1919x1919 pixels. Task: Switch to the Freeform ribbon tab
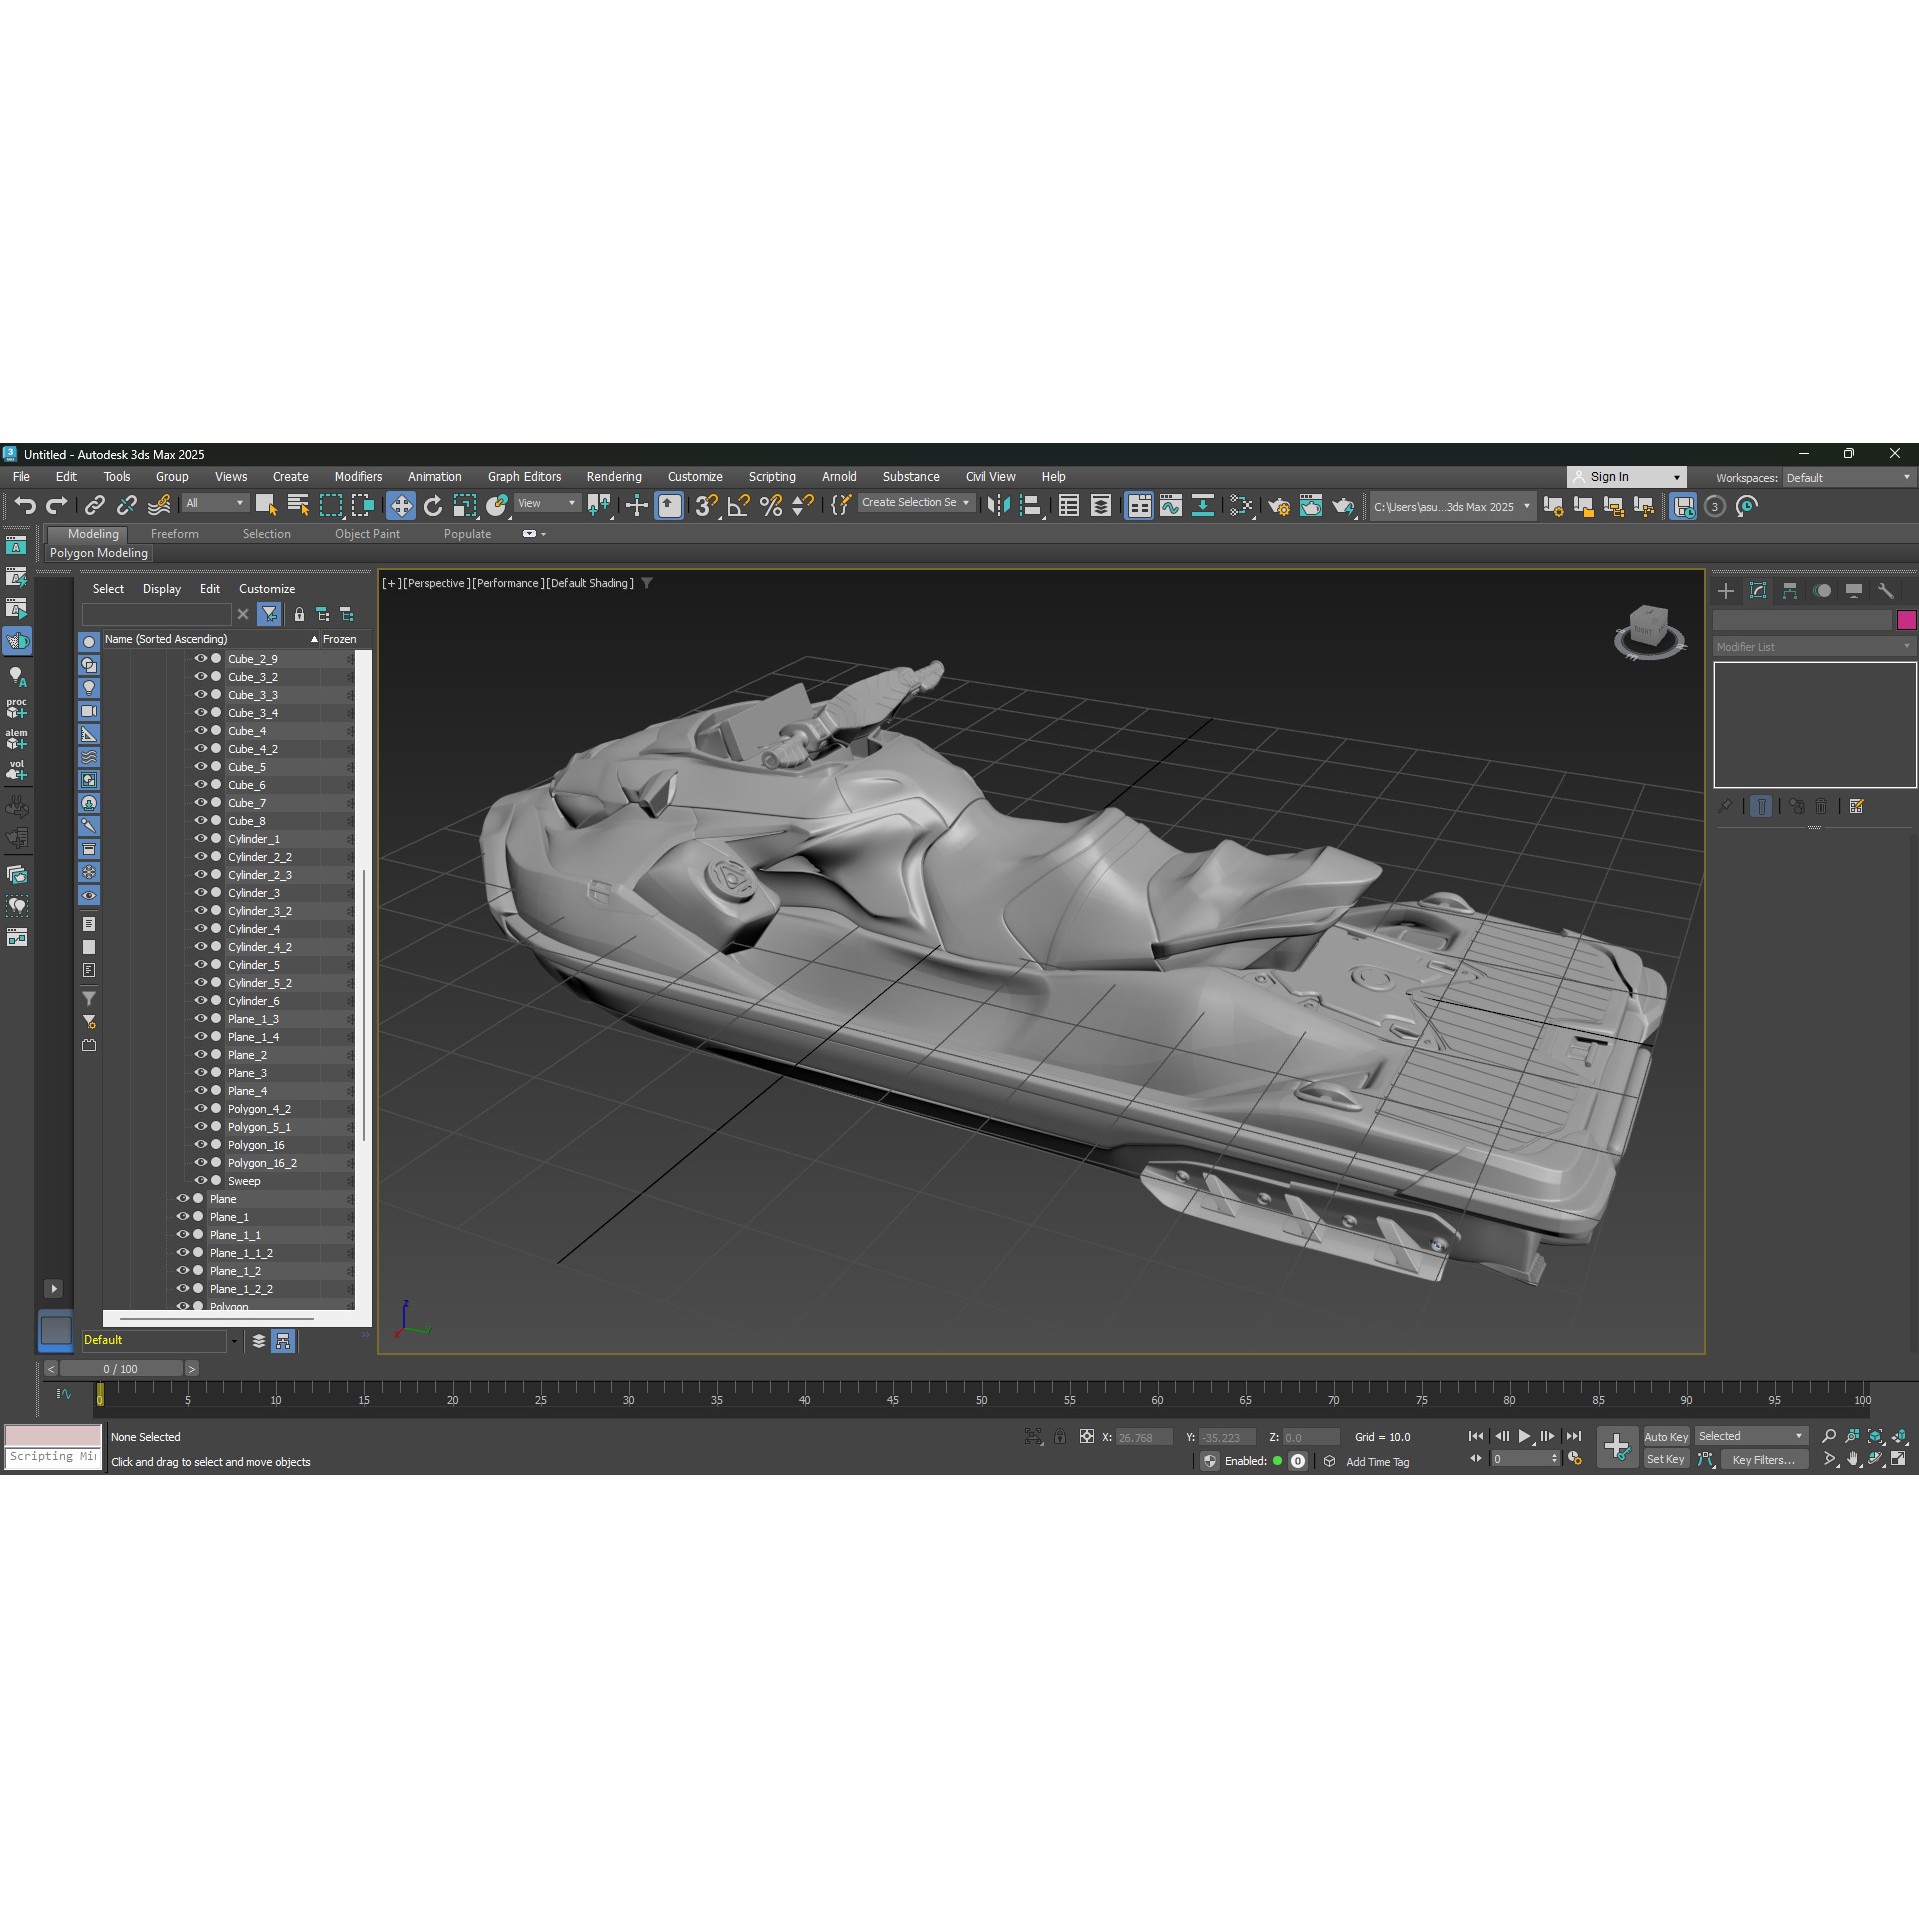click(175, 533)
